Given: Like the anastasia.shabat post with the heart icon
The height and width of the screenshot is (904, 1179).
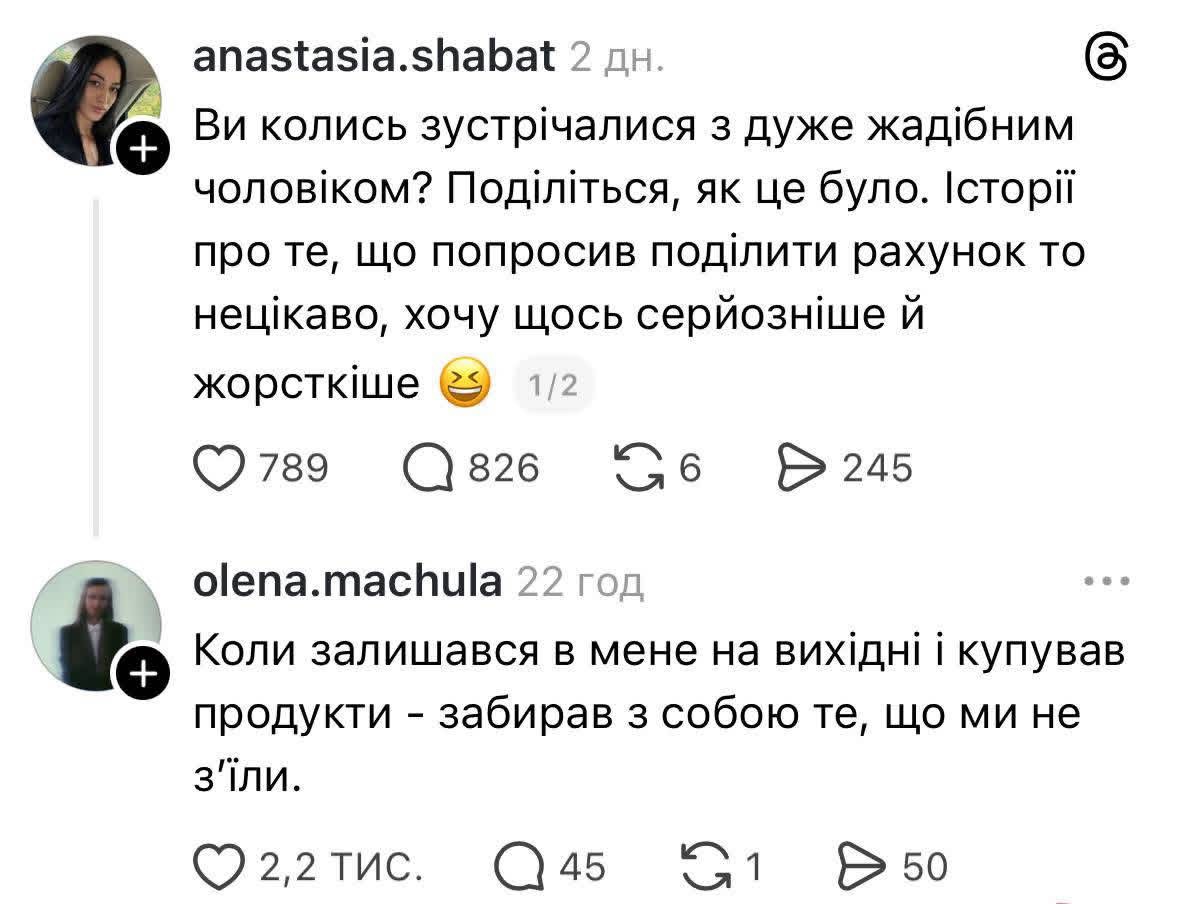Looking at the screenshot, I should [x=220, y=468].
